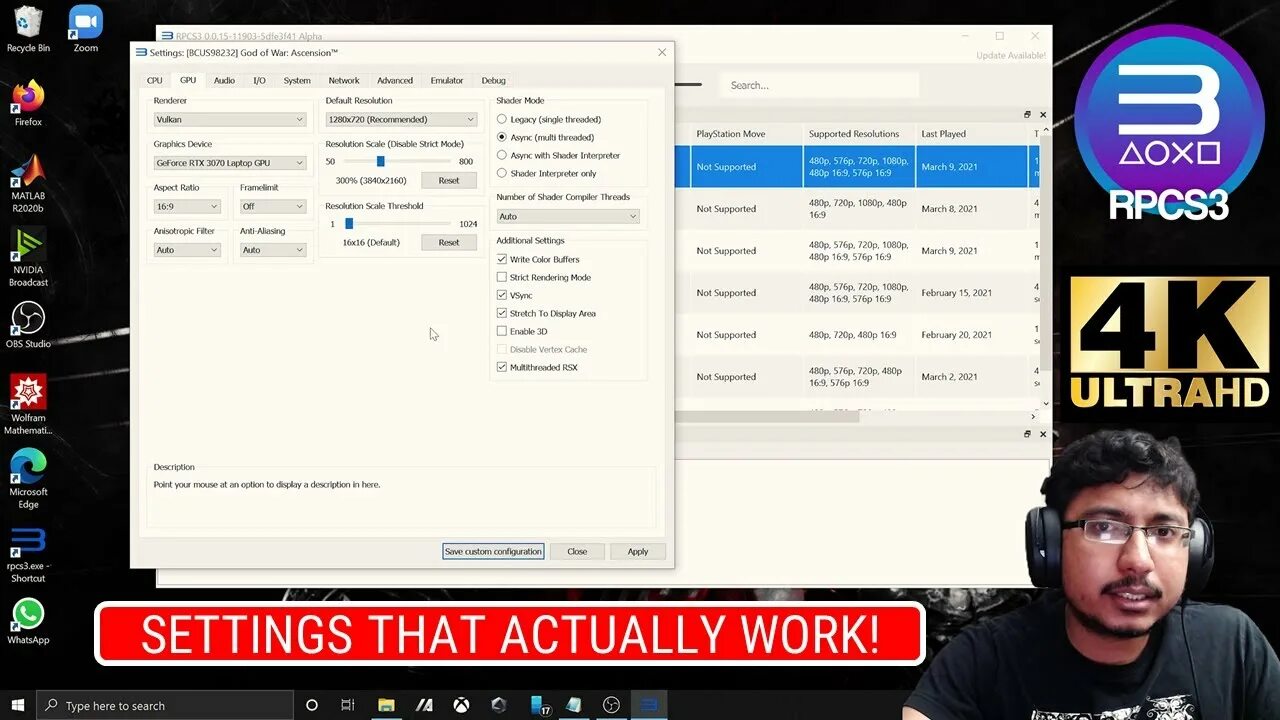Open the Windows Start menu

point(17,705)
